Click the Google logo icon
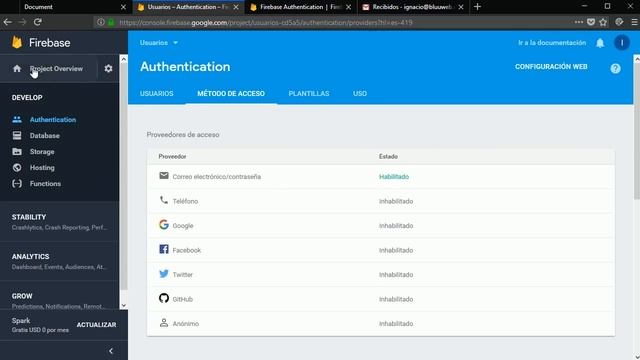640x360 pixels. pyautogui.click(x=164, y=224)
